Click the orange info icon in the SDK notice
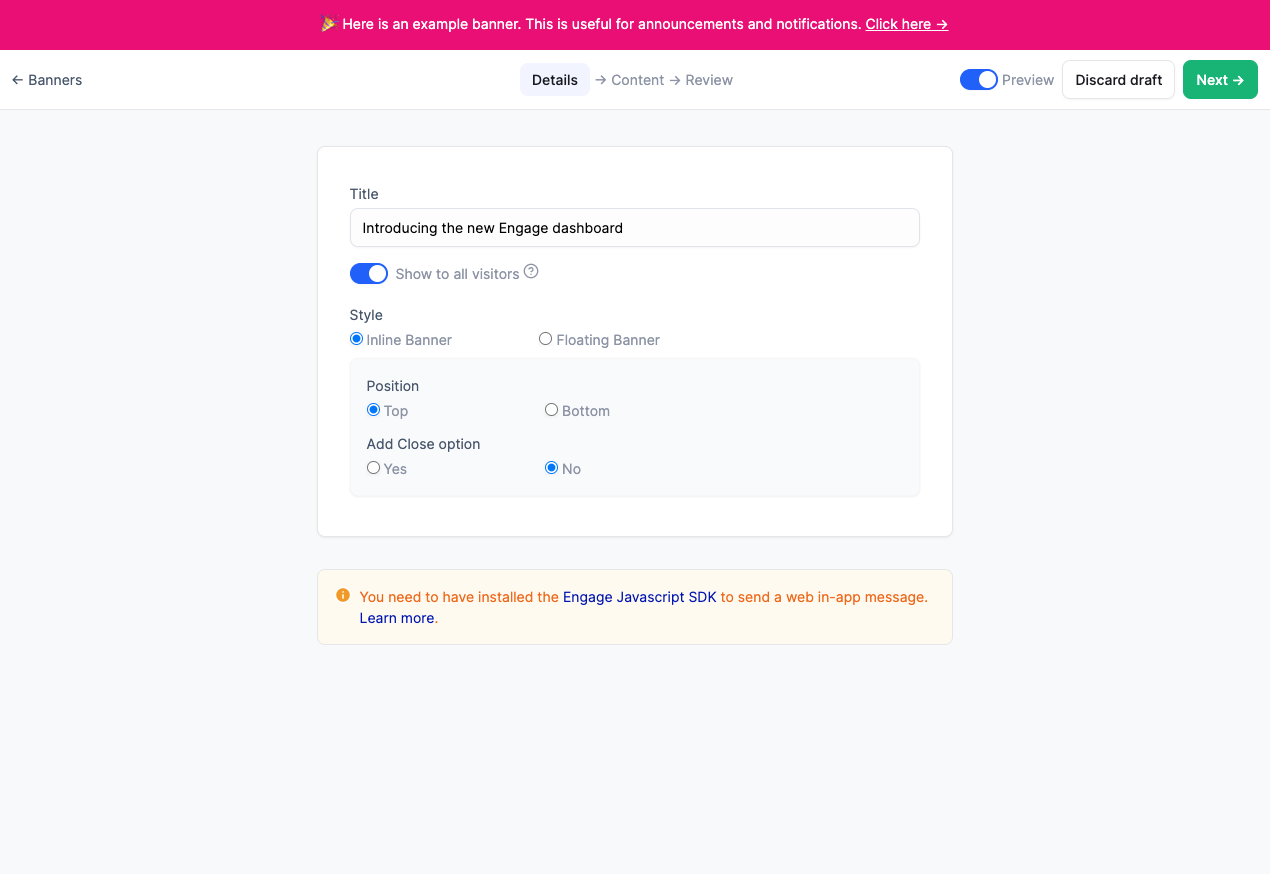The image size is (1270, 874). click(343, 595)
